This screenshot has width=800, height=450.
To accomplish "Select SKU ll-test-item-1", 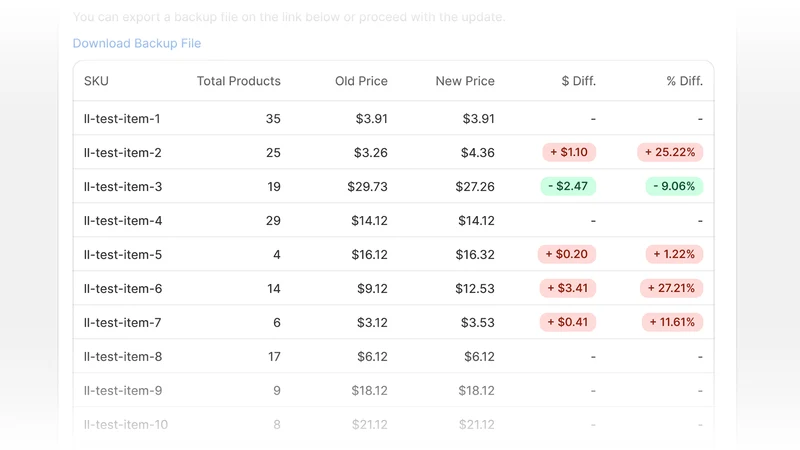I will (x=122, y=119).
